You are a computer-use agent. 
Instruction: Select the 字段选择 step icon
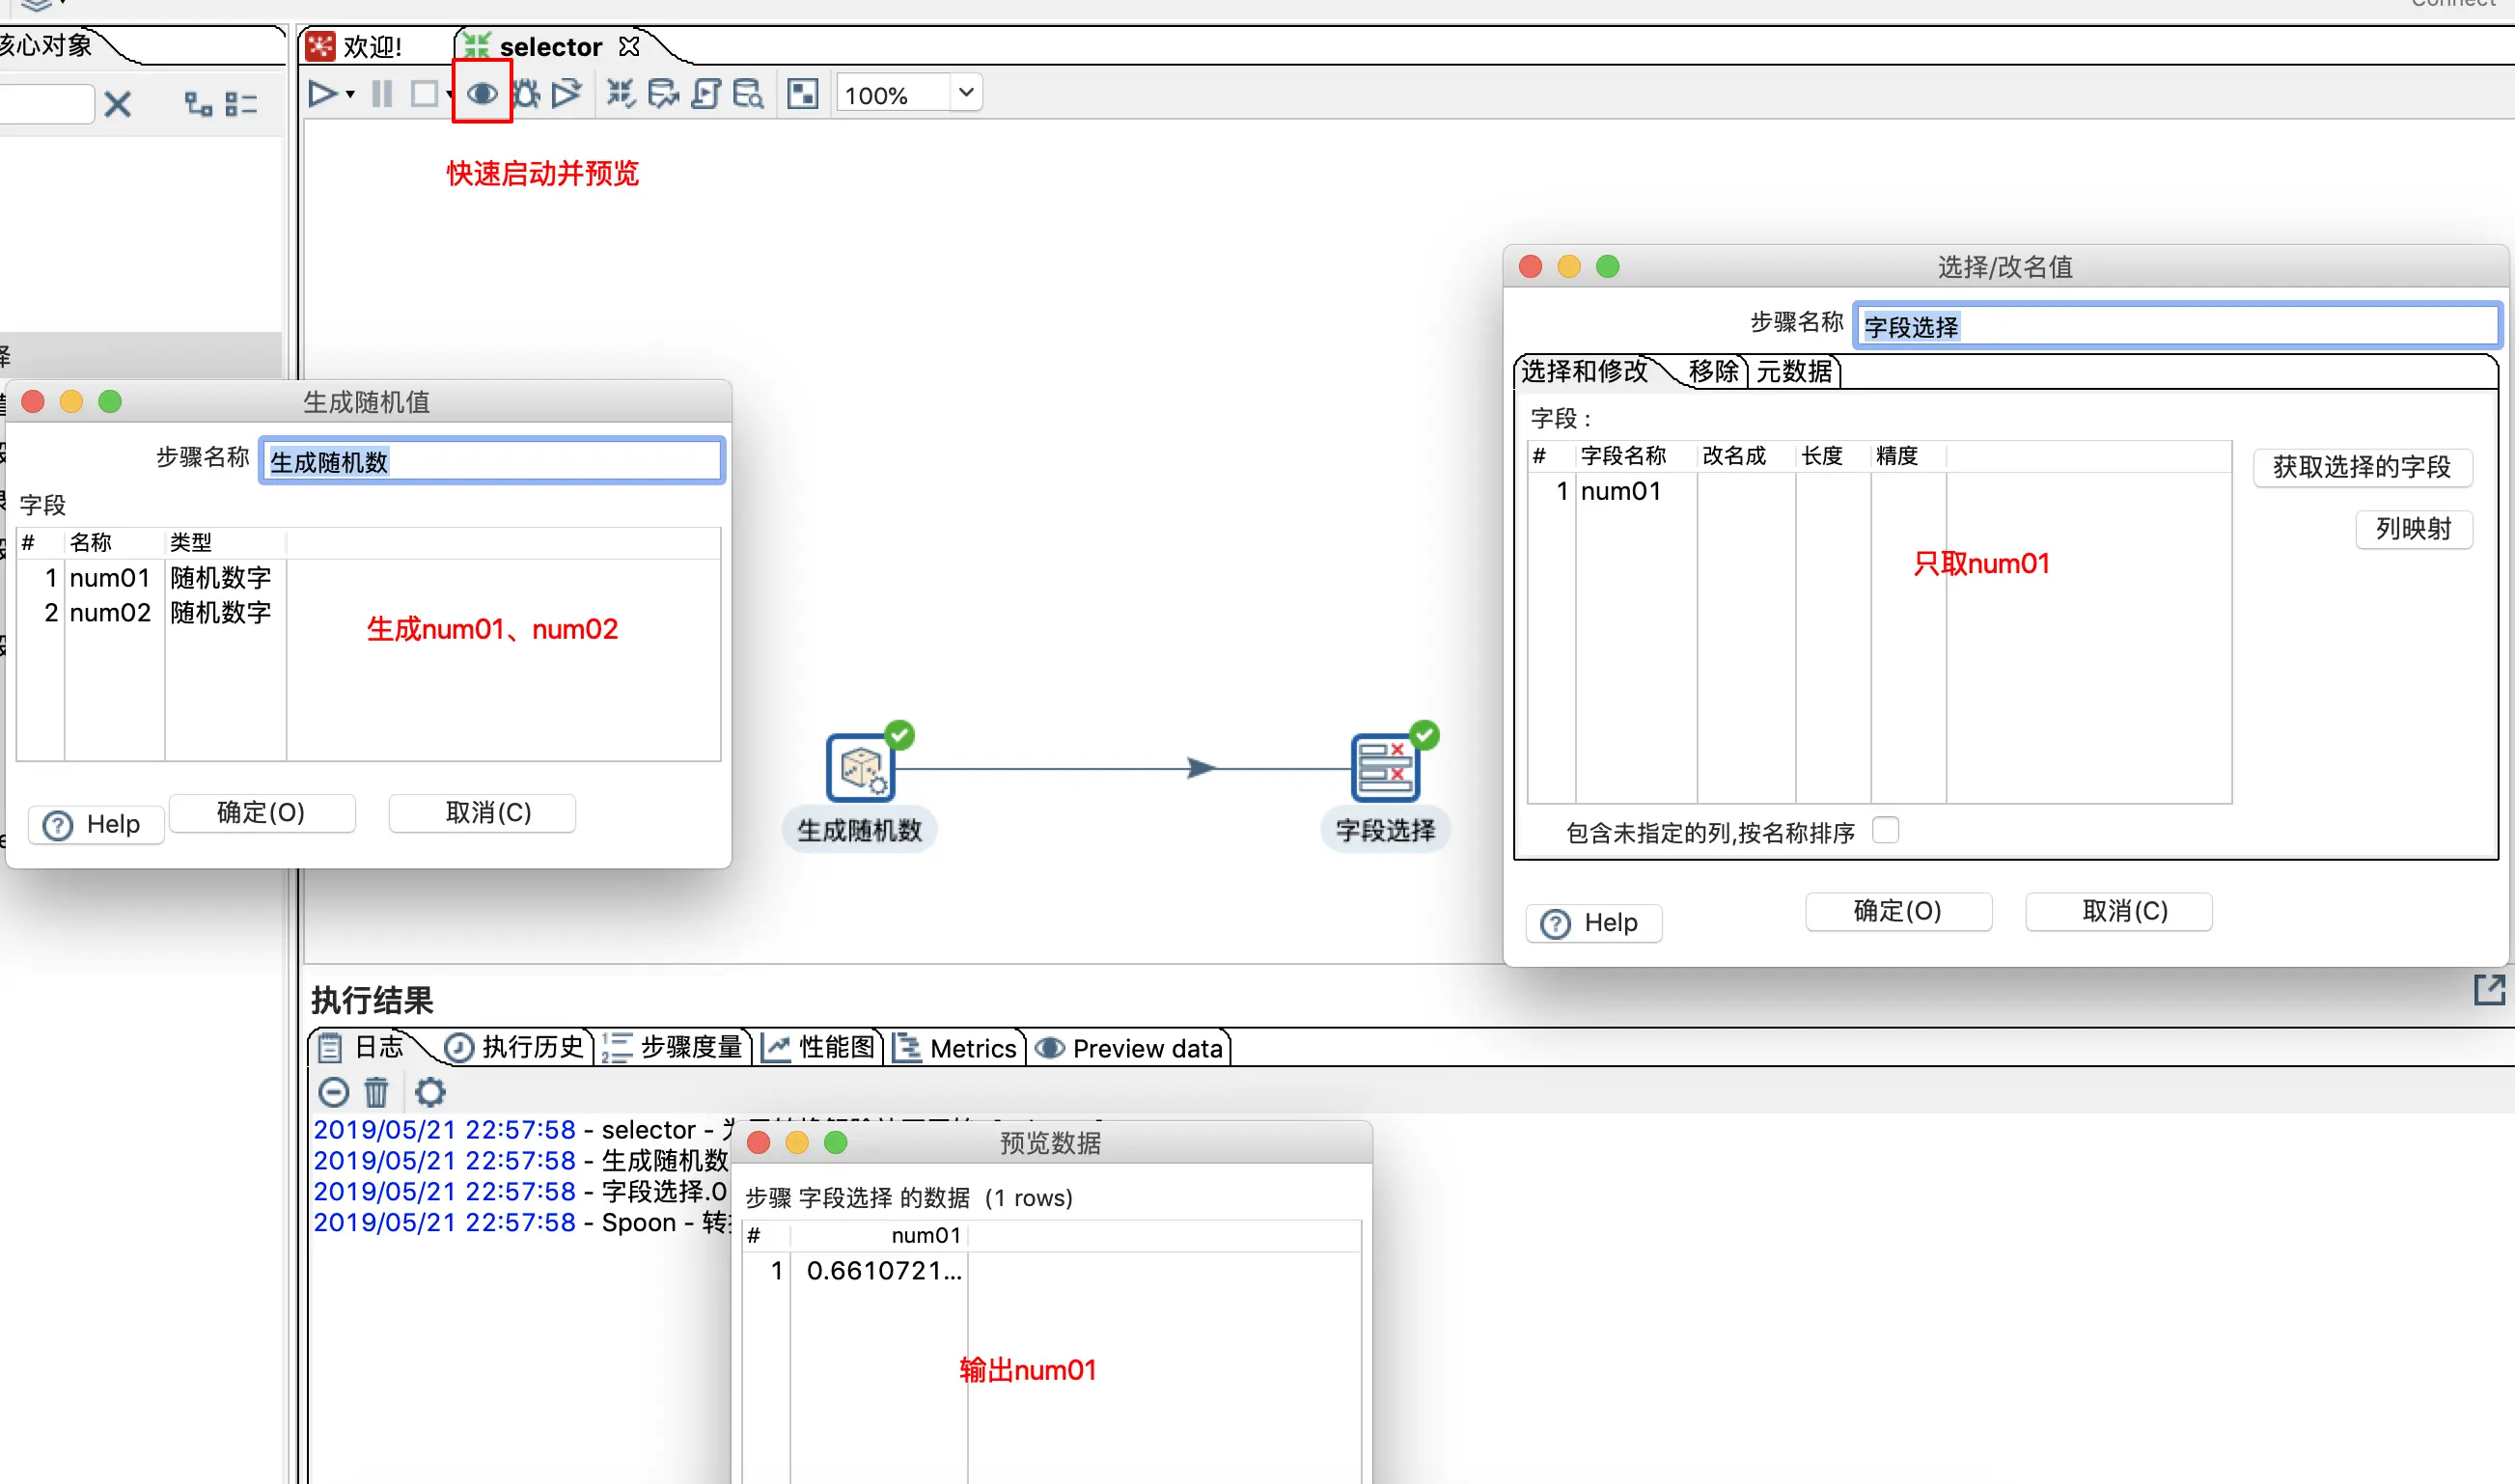tap(1384, 768)
